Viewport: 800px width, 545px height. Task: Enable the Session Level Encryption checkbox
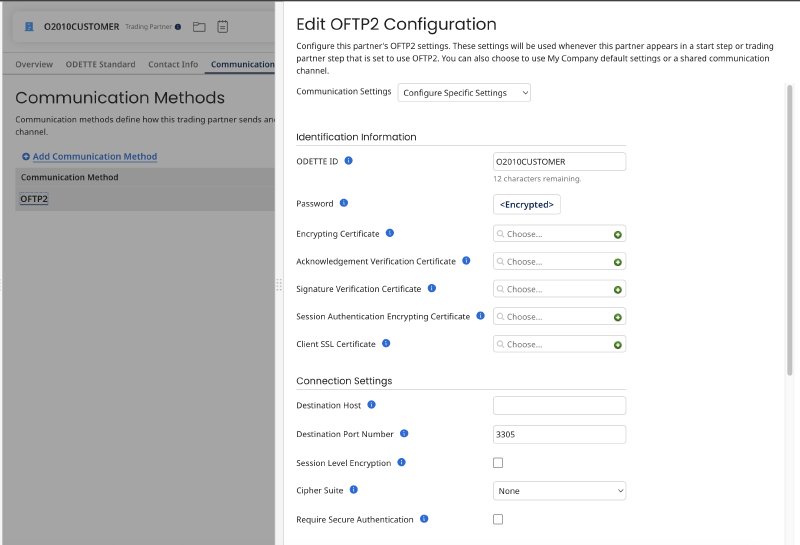(x=498, y=463)
